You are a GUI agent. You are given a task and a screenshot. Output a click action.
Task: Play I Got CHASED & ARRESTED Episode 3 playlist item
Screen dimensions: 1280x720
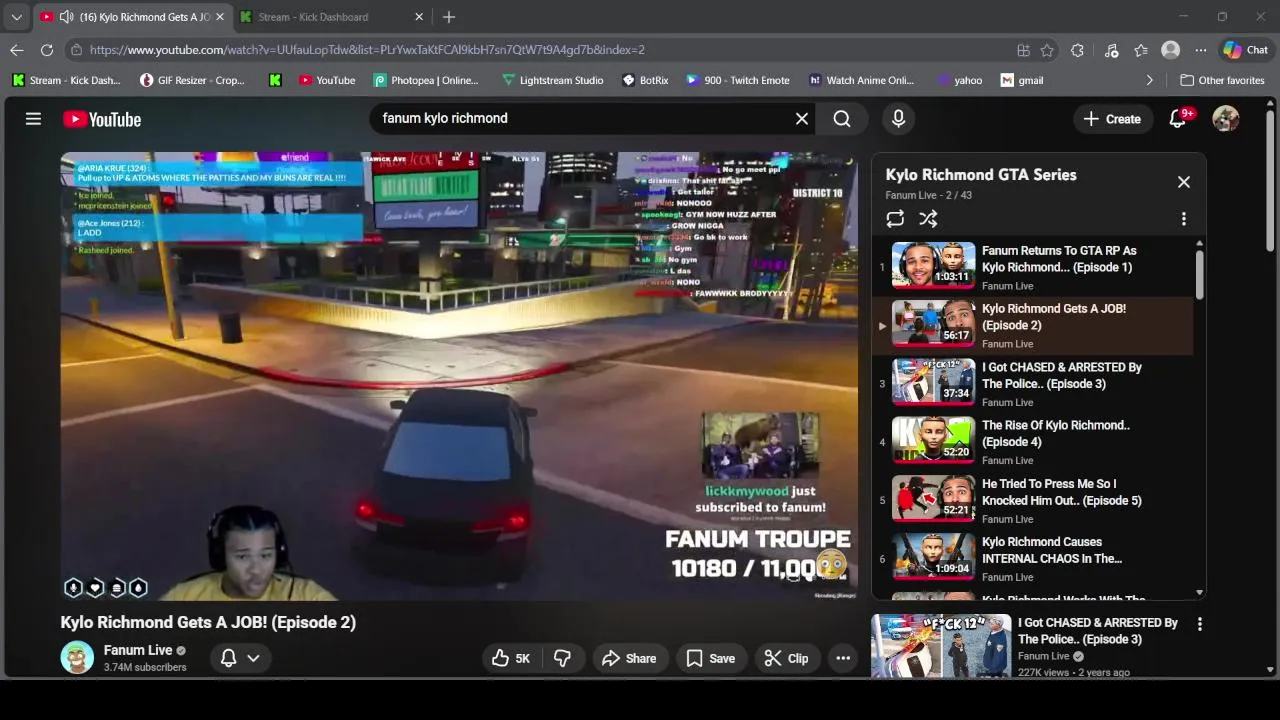click(x=1034, y=384)
